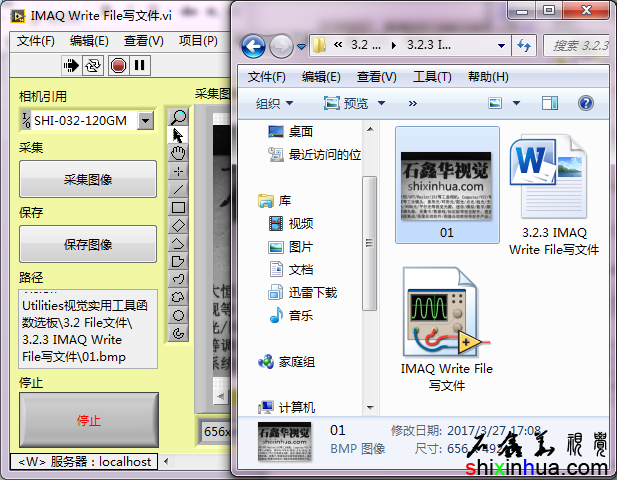Select the Rectangle ROI tool
Viewport: 617px width, 480px height.
179,207
